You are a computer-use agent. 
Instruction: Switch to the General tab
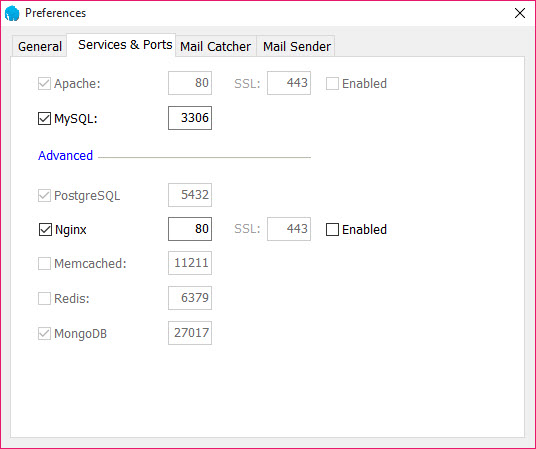[x=40, y=46]
